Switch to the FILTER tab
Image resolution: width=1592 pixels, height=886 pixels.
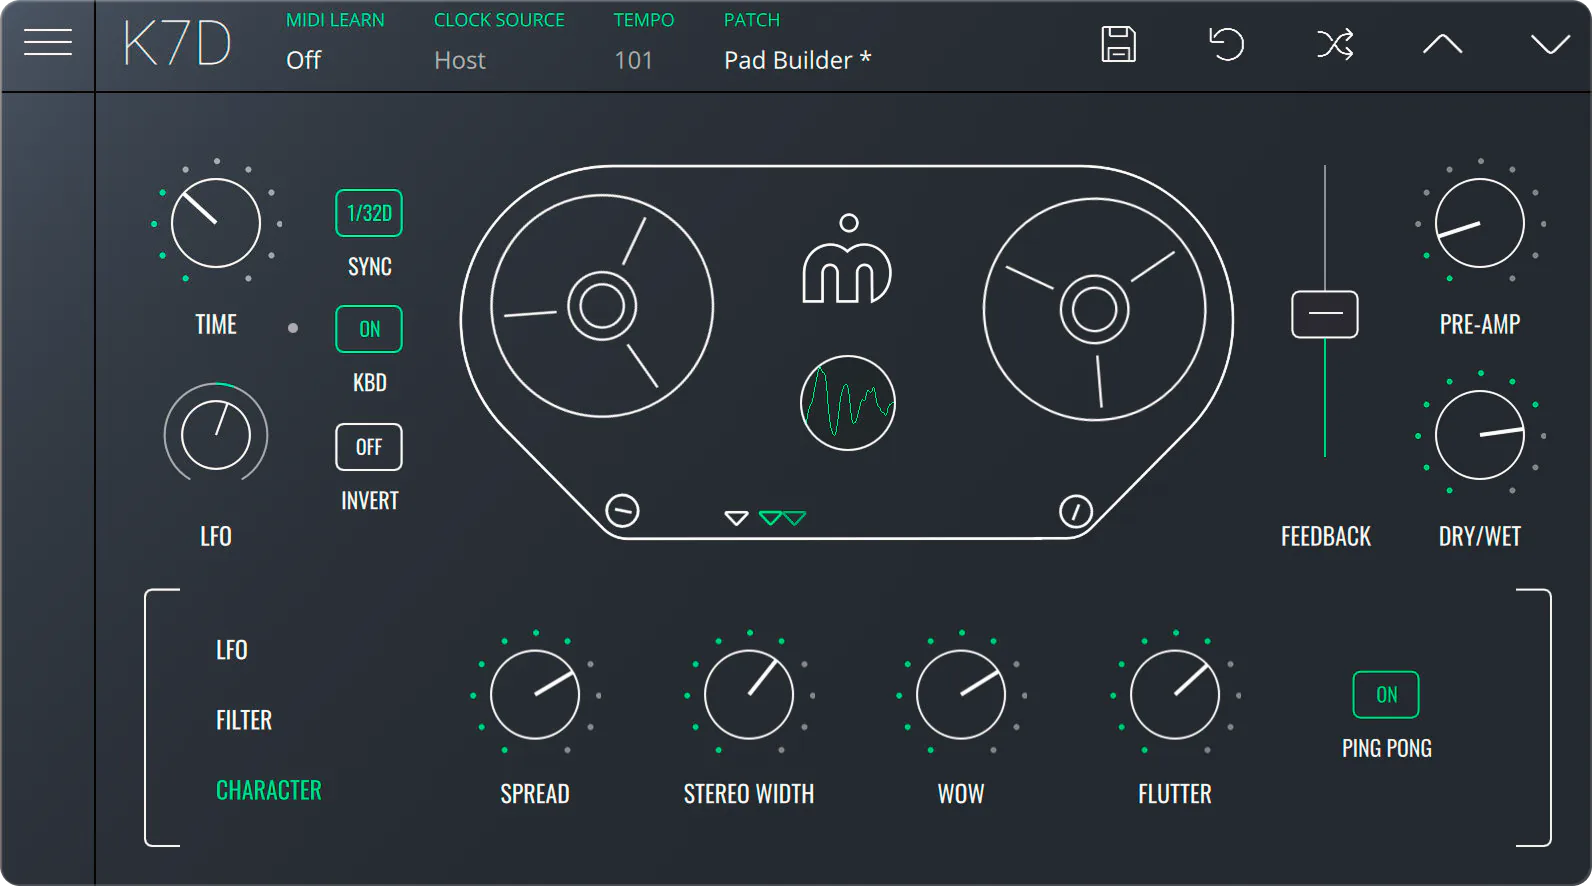pos(244,720)
